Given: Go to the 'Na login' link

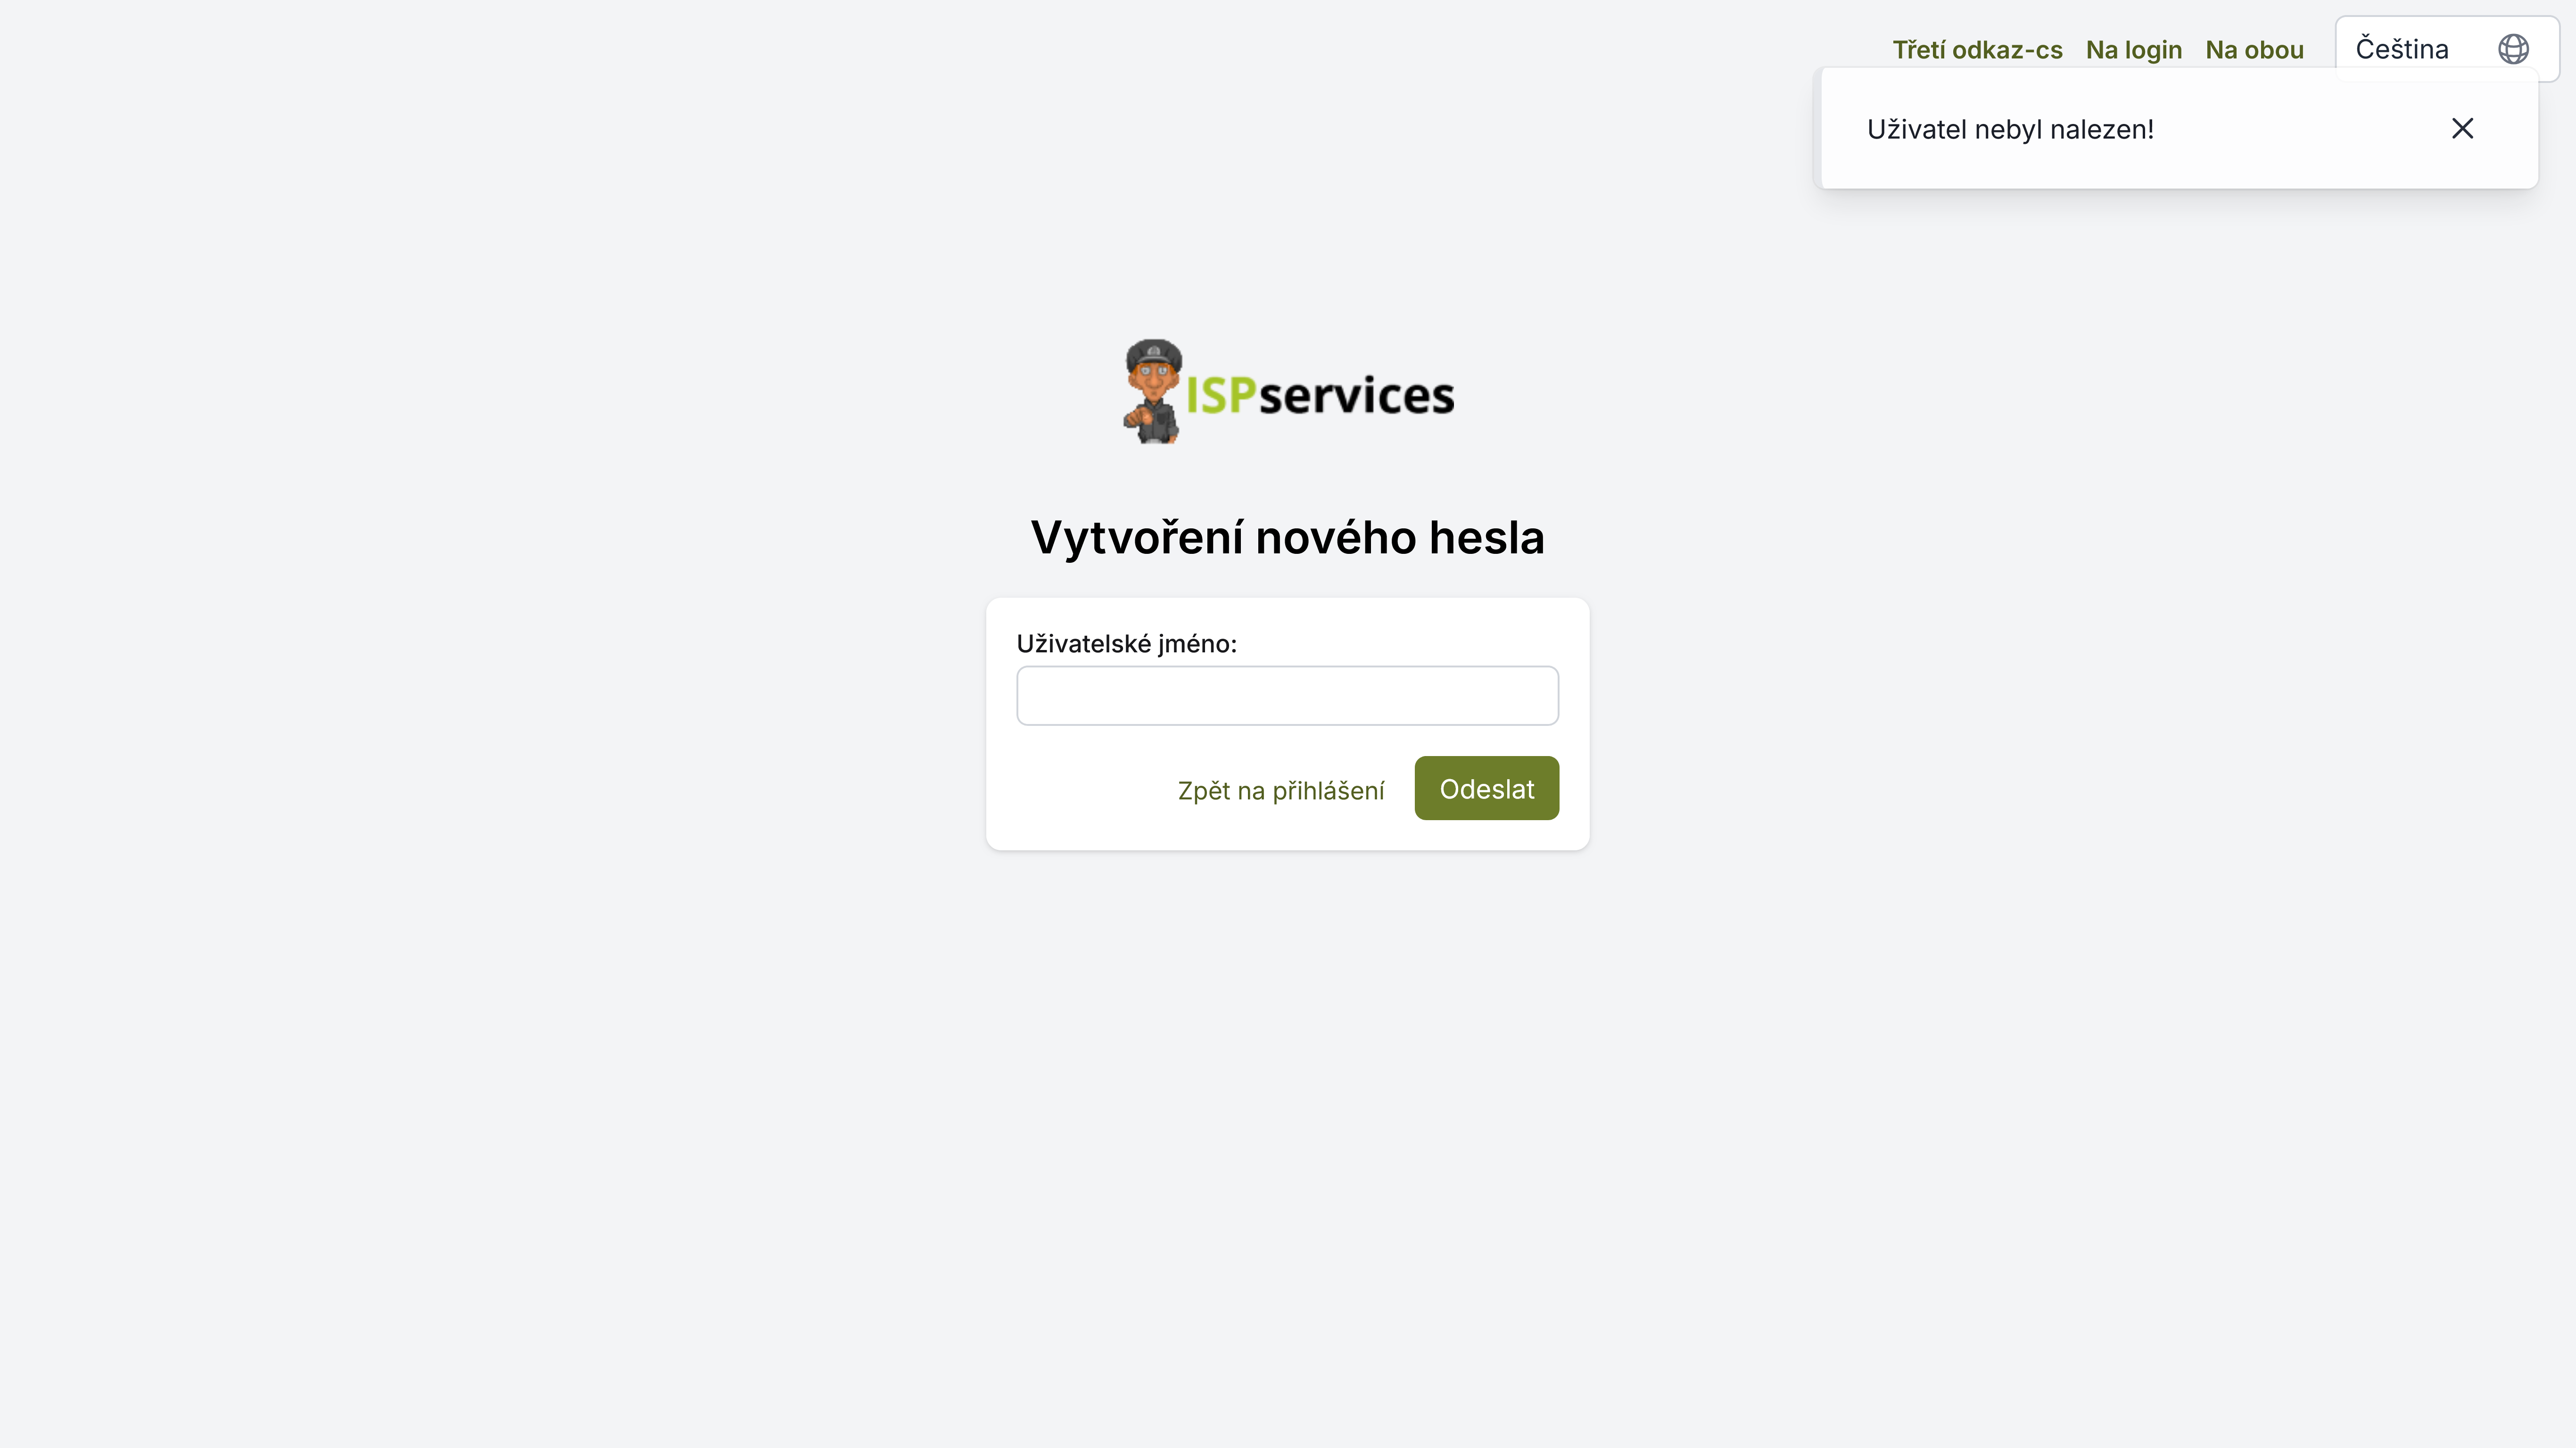Looking at the screenshot, I should 2134,50.
